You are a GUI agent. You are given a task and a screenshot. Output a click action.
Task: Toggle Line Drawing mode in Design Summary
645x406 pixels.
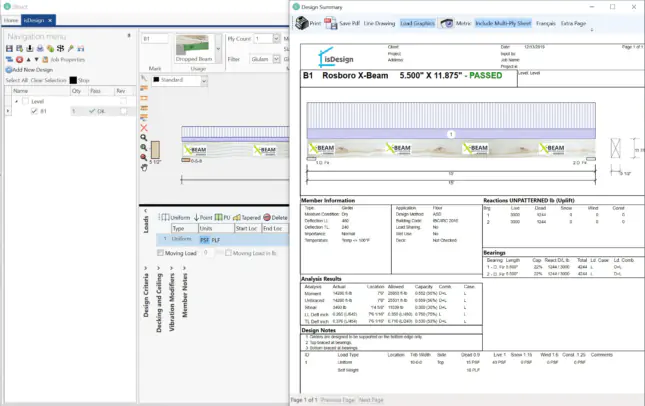click(x=379, y=23)
